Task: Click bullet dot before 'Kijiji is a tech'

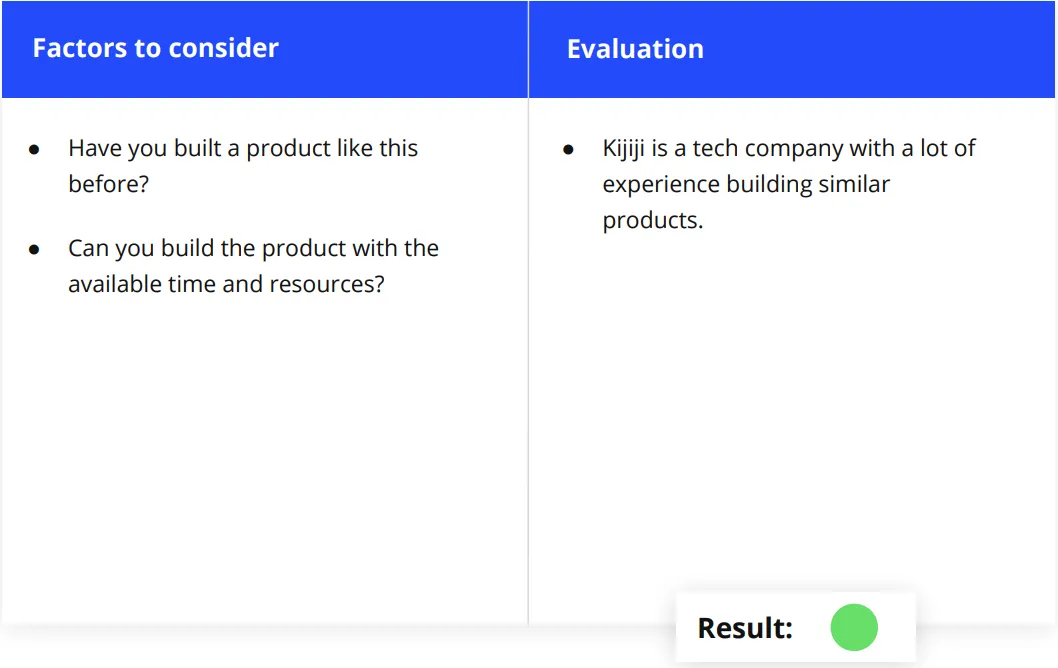Action: 568,150
